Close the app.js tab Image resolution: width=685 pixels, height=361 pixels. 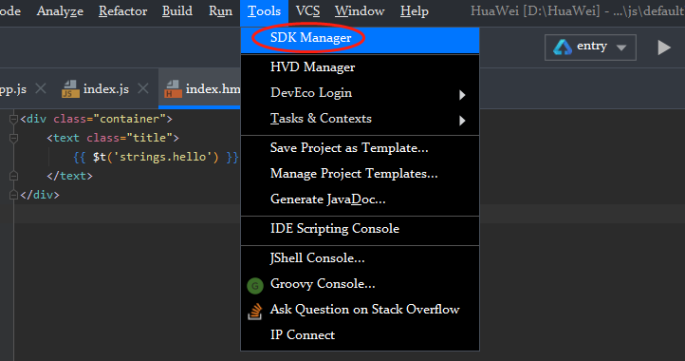coord(40,89)
